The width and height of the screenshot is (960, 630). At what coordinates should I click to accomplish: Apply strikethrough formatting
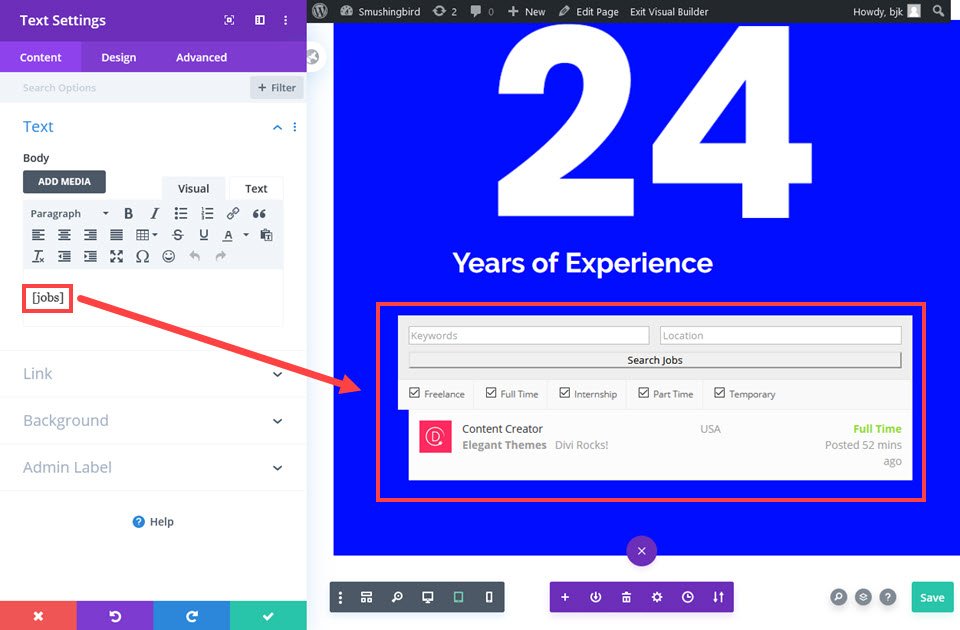coord(178,234)
